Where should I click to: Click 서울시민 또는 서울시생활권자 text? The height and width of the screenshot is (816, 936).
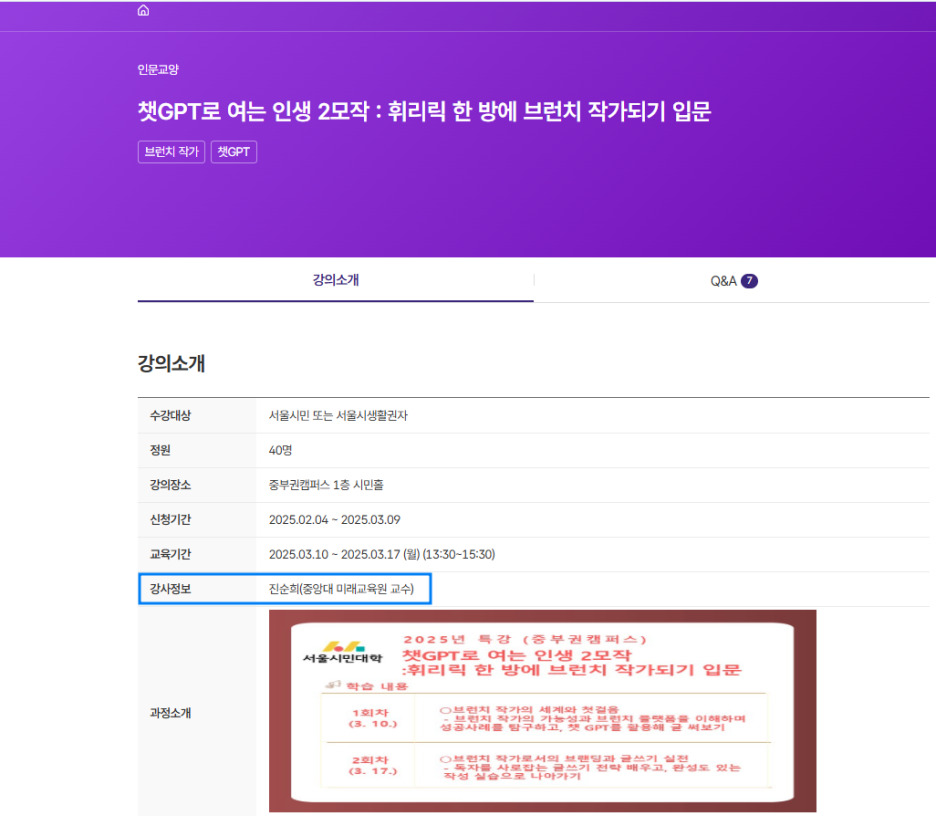[338, 415]
